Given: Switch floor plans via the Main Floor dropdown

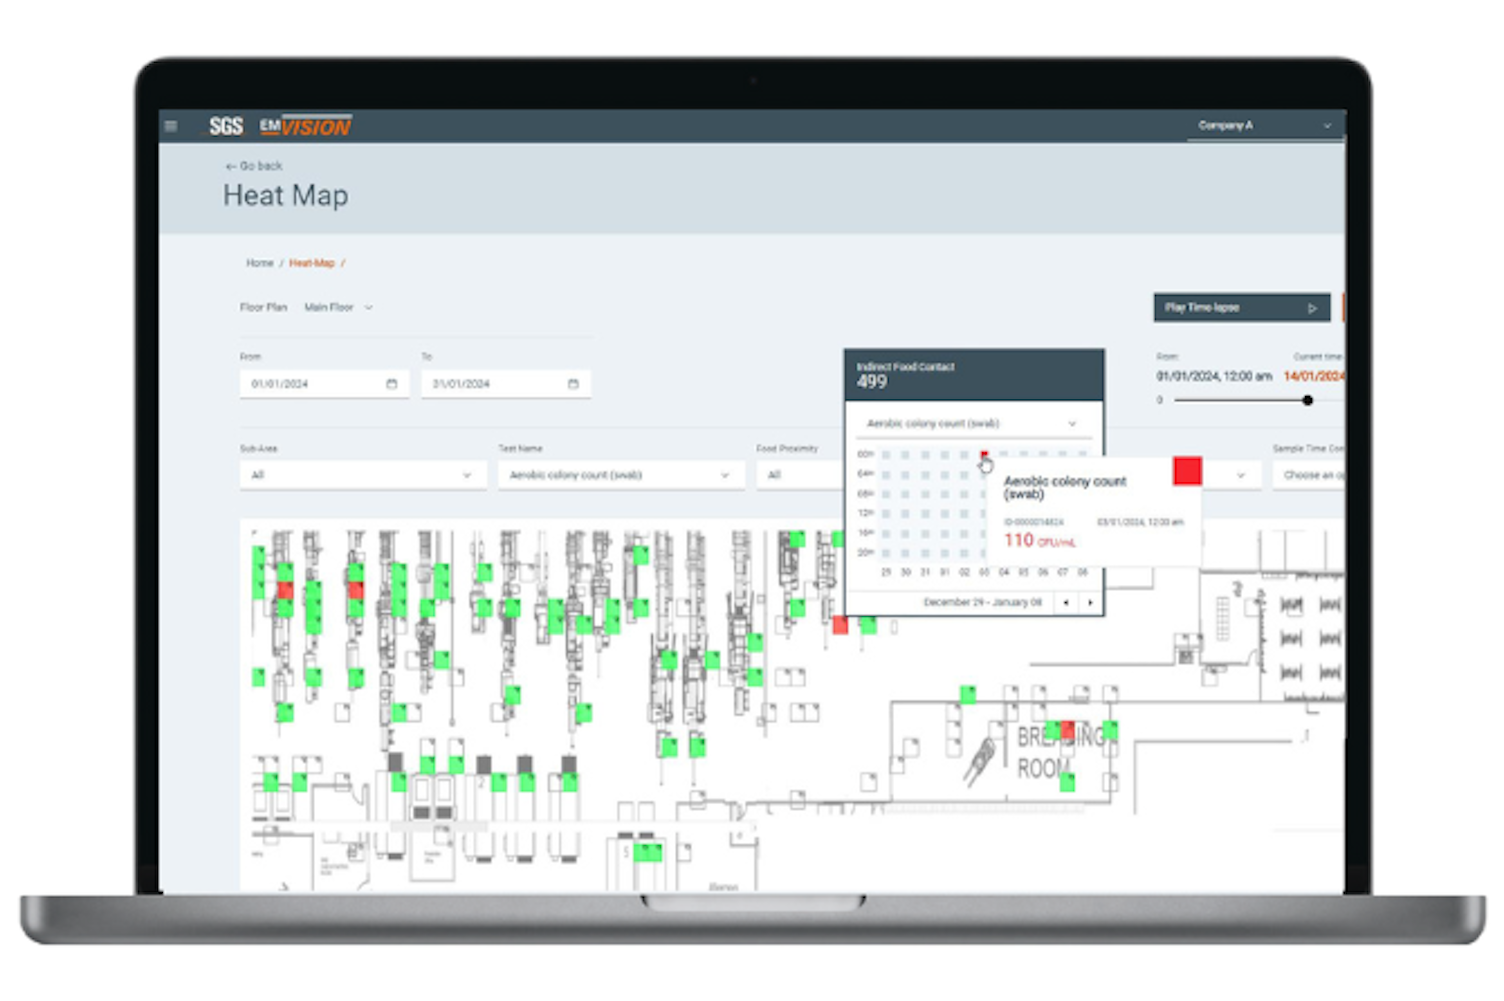Looking at the screenshot, I should (x=338, y=307).
